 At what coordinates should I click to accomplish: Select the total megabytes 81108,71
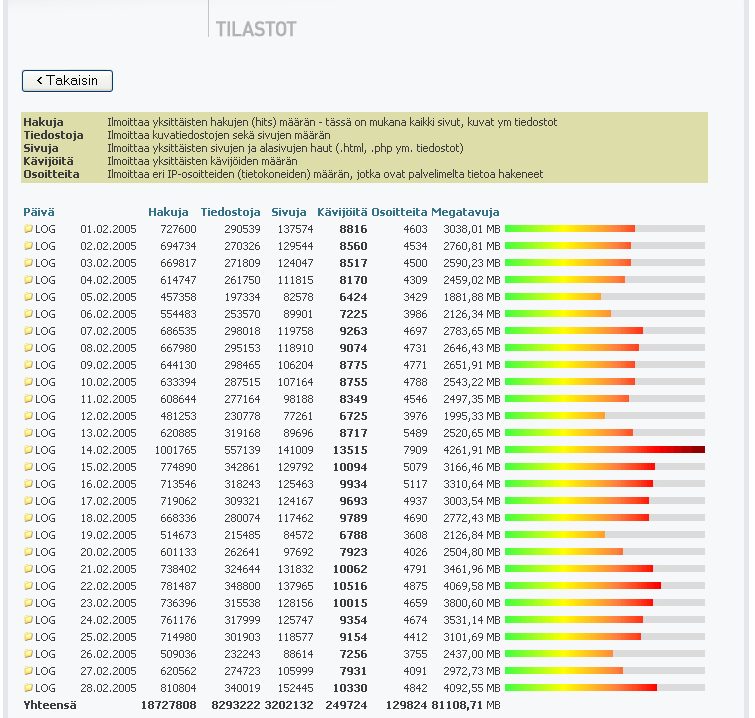pyautogui.click(x=457, y=705)
